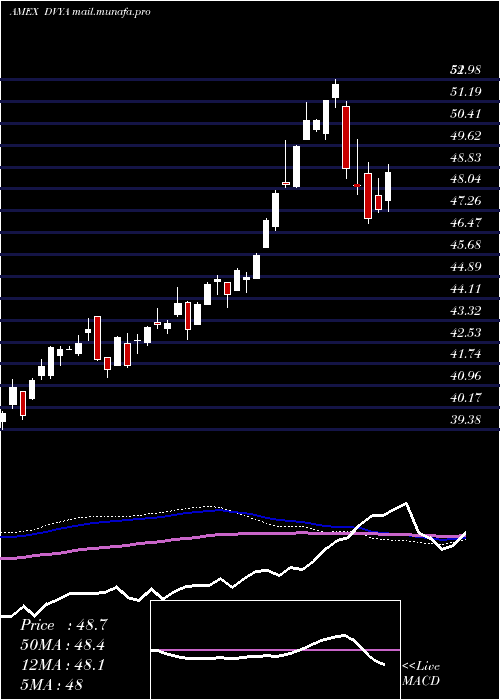Click the tall red candle after the peak
The image size is (500, 700).
pos(346,137)
